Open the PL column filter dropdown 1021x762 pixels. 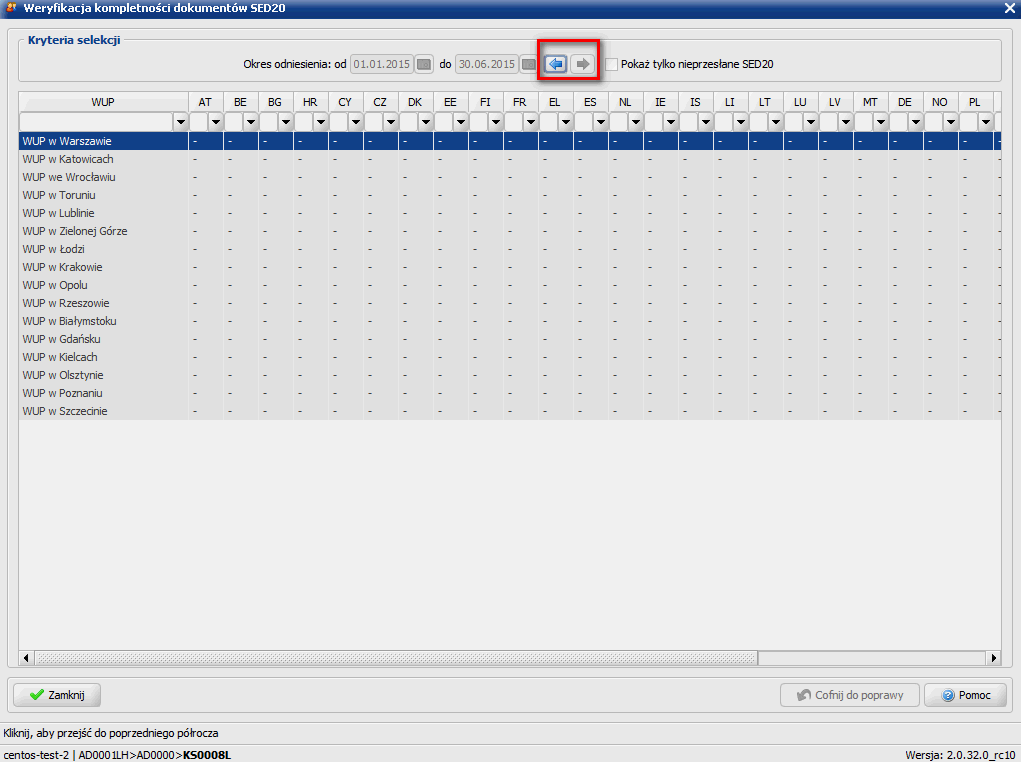[986, 122]
